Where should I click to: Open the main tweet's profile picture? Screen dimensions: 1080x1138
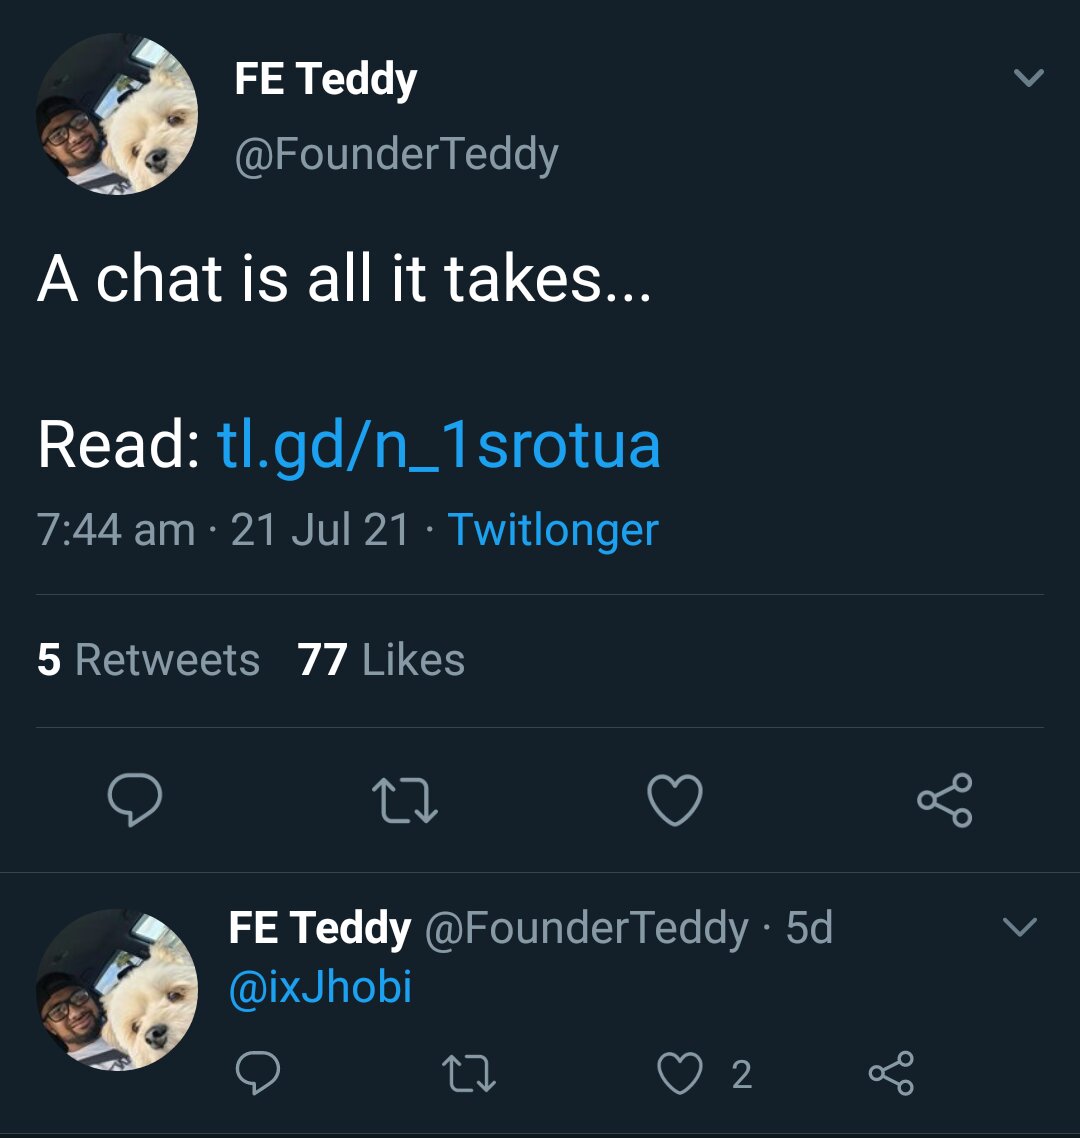117,113
